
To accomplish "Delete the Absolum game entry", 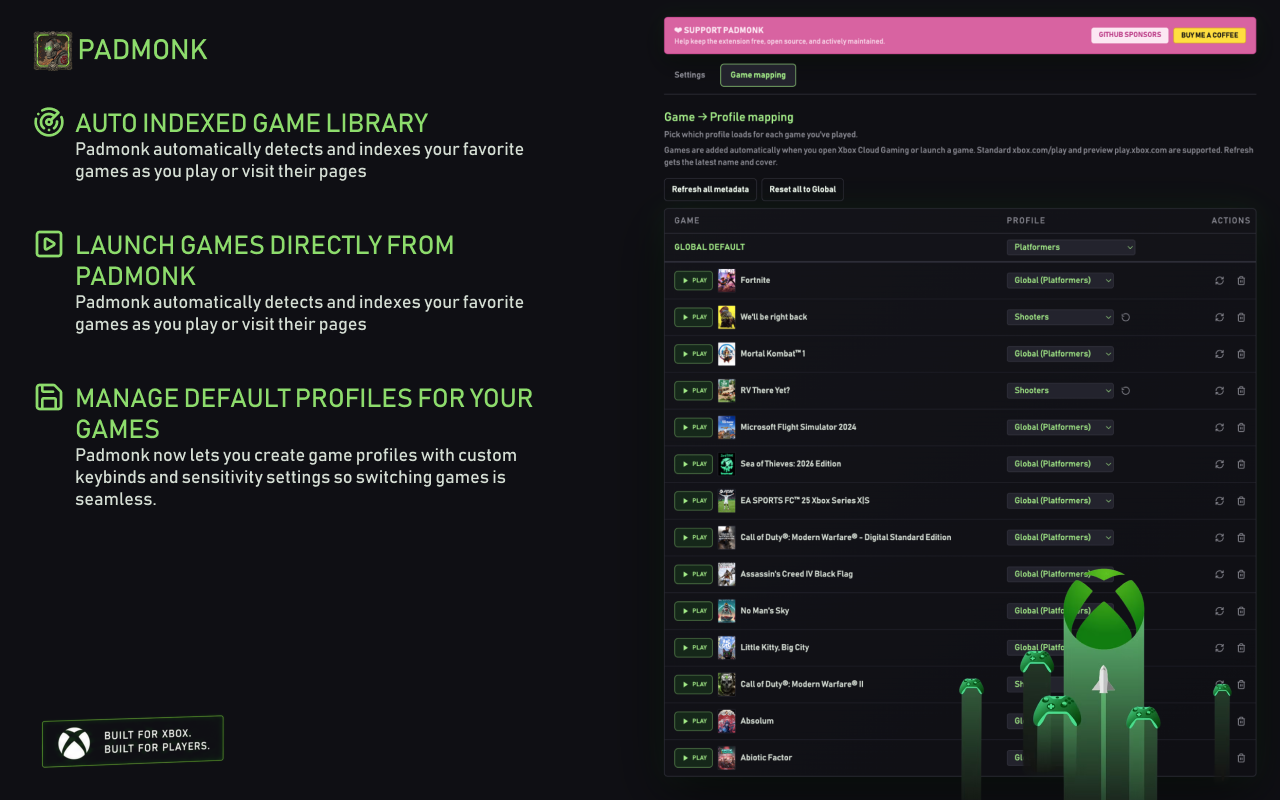I will 1241,721.
